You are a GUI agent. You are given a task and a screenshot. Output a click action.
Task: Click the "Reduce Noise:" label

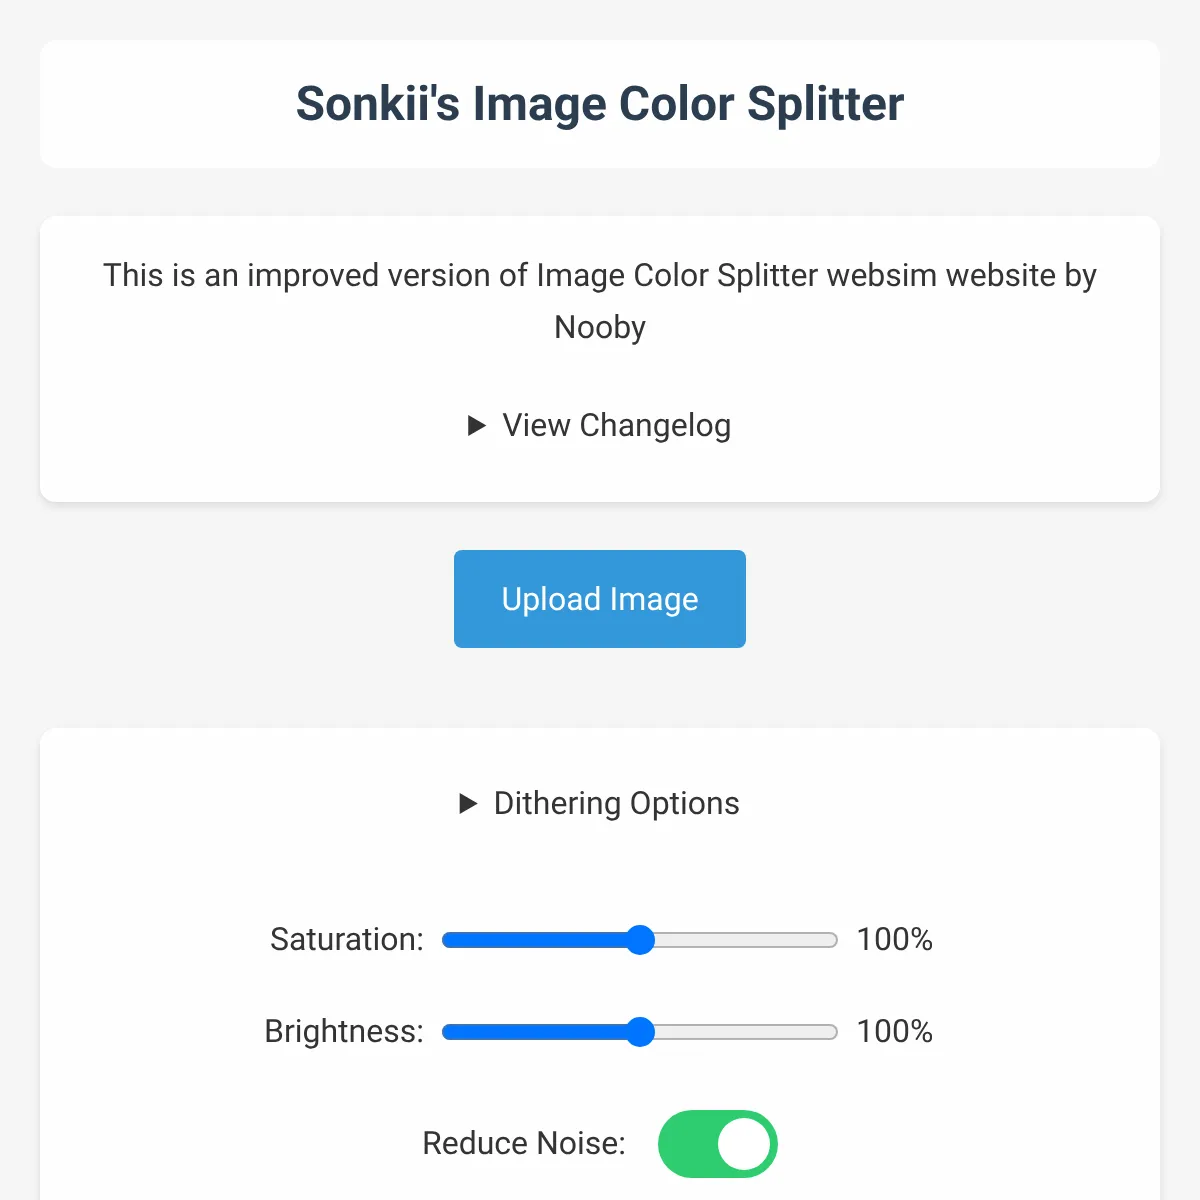pyautogui.click(x=524, y=1144)
